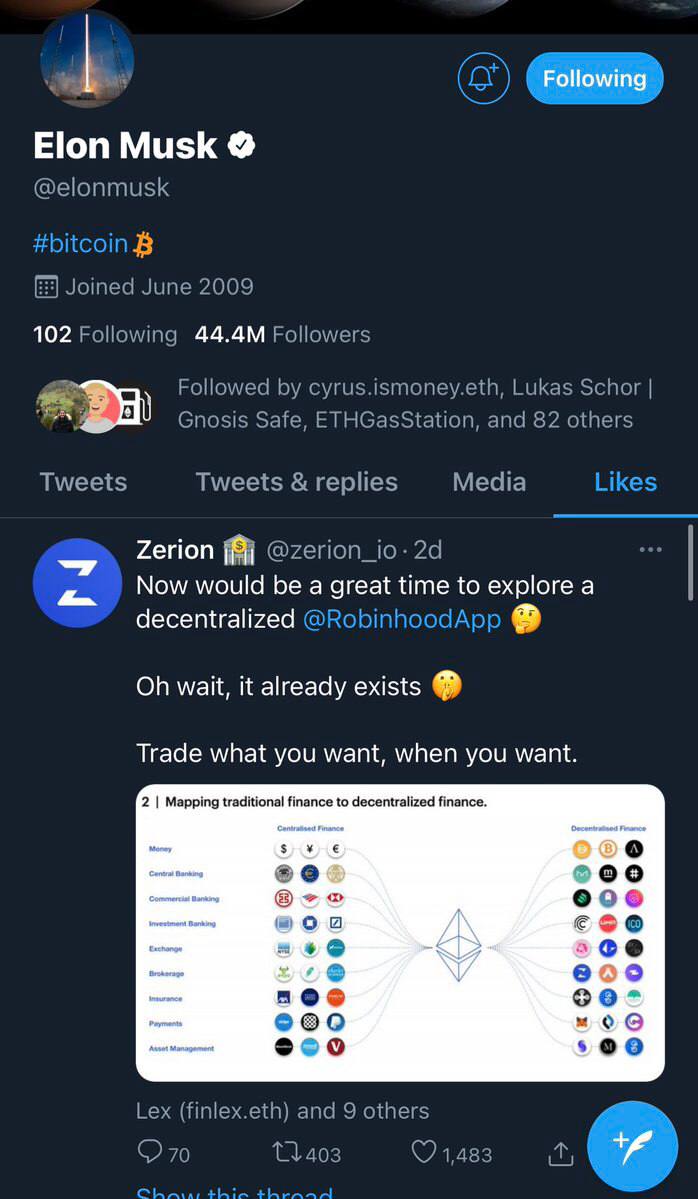Open the profile avatar picture
This screenshot has width=698, height=1199.
87,60
